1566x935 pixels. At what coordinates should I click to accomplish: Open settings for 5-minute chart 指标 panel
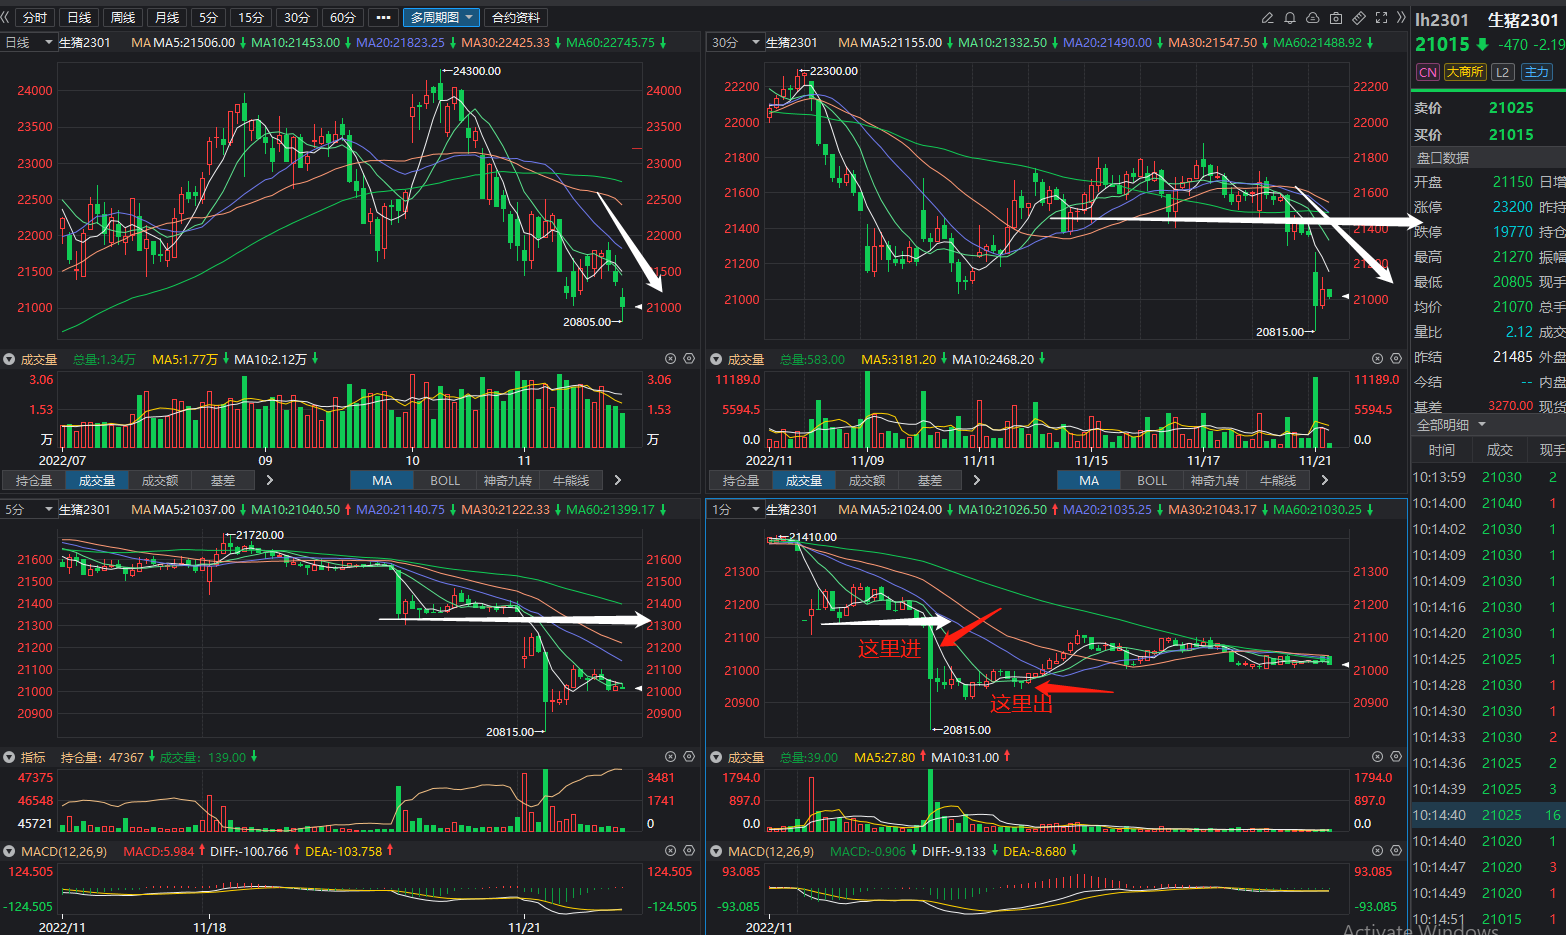coord(689,757)
